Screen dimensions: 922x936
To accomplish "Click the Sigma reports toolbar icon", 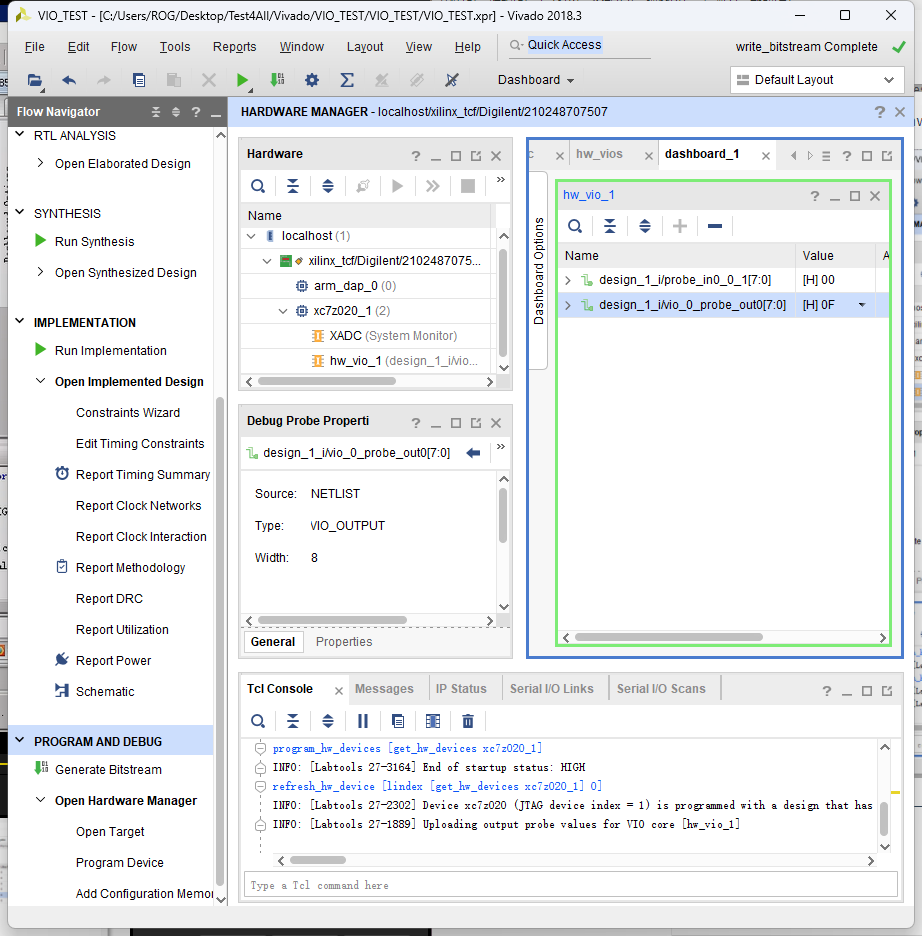I will click(347, 80).
